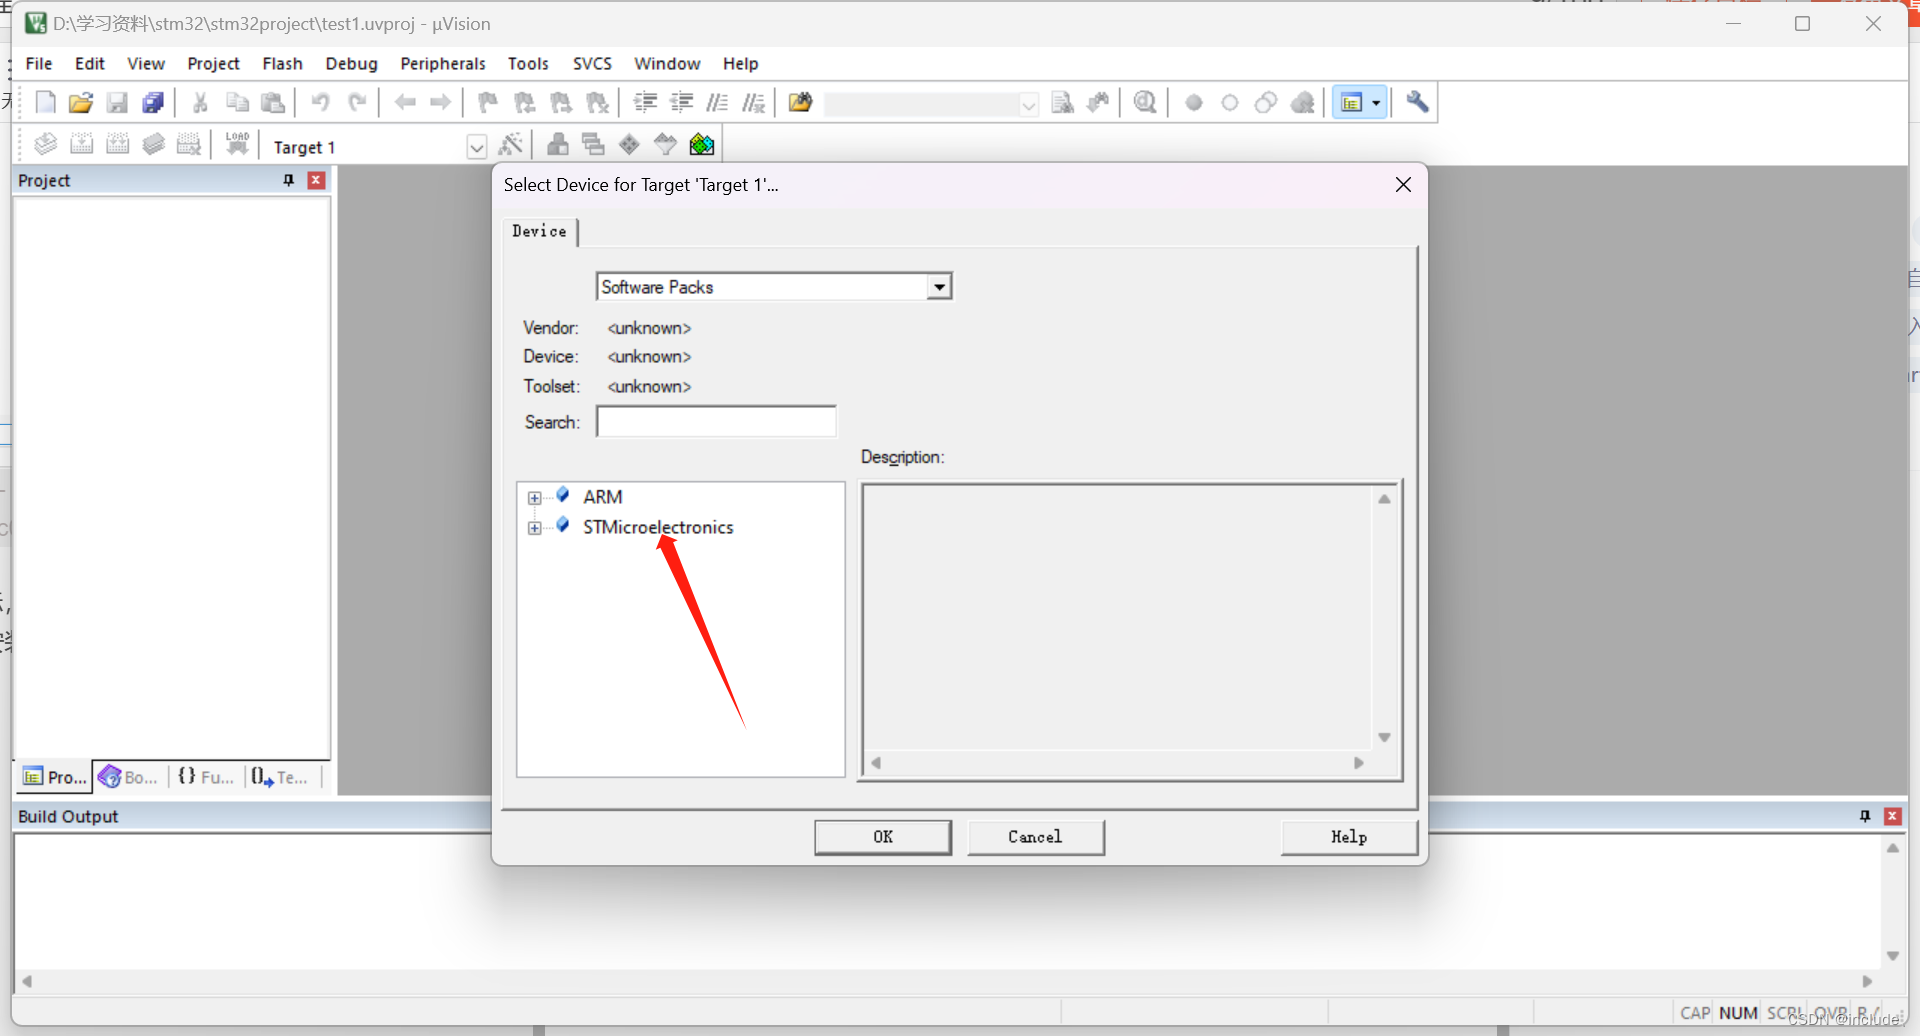This screenshot has height=1036, width=1920.
Task: Click the device Search input field
Action: click(x=716, y=422)
